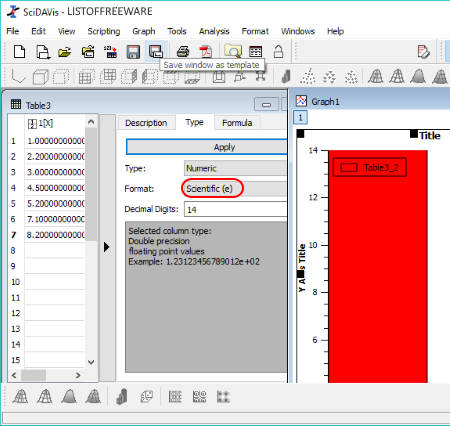
Task: Toggle layer 1 button in Graph1
Action: point(300,117)
